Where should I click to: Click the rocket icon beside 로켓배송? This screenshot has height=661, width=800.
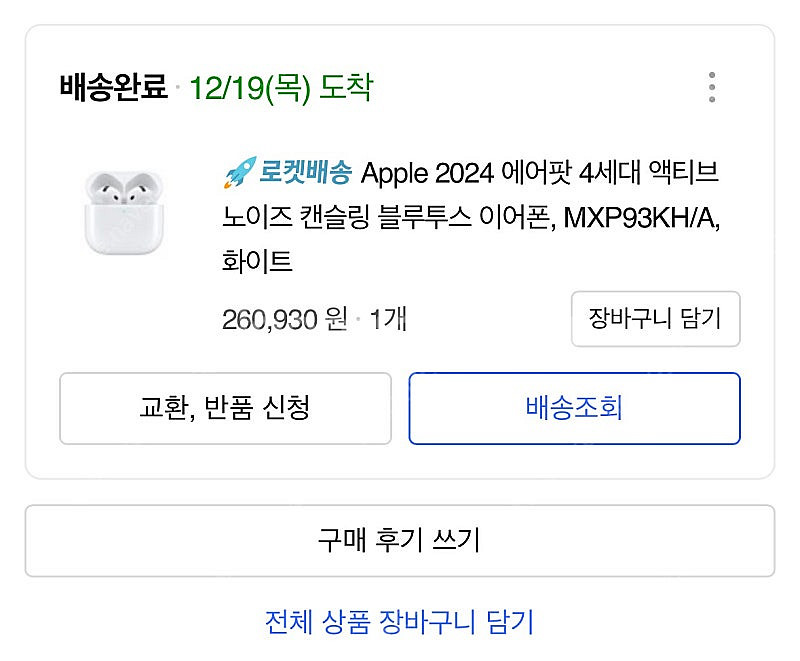click(240, 172)
